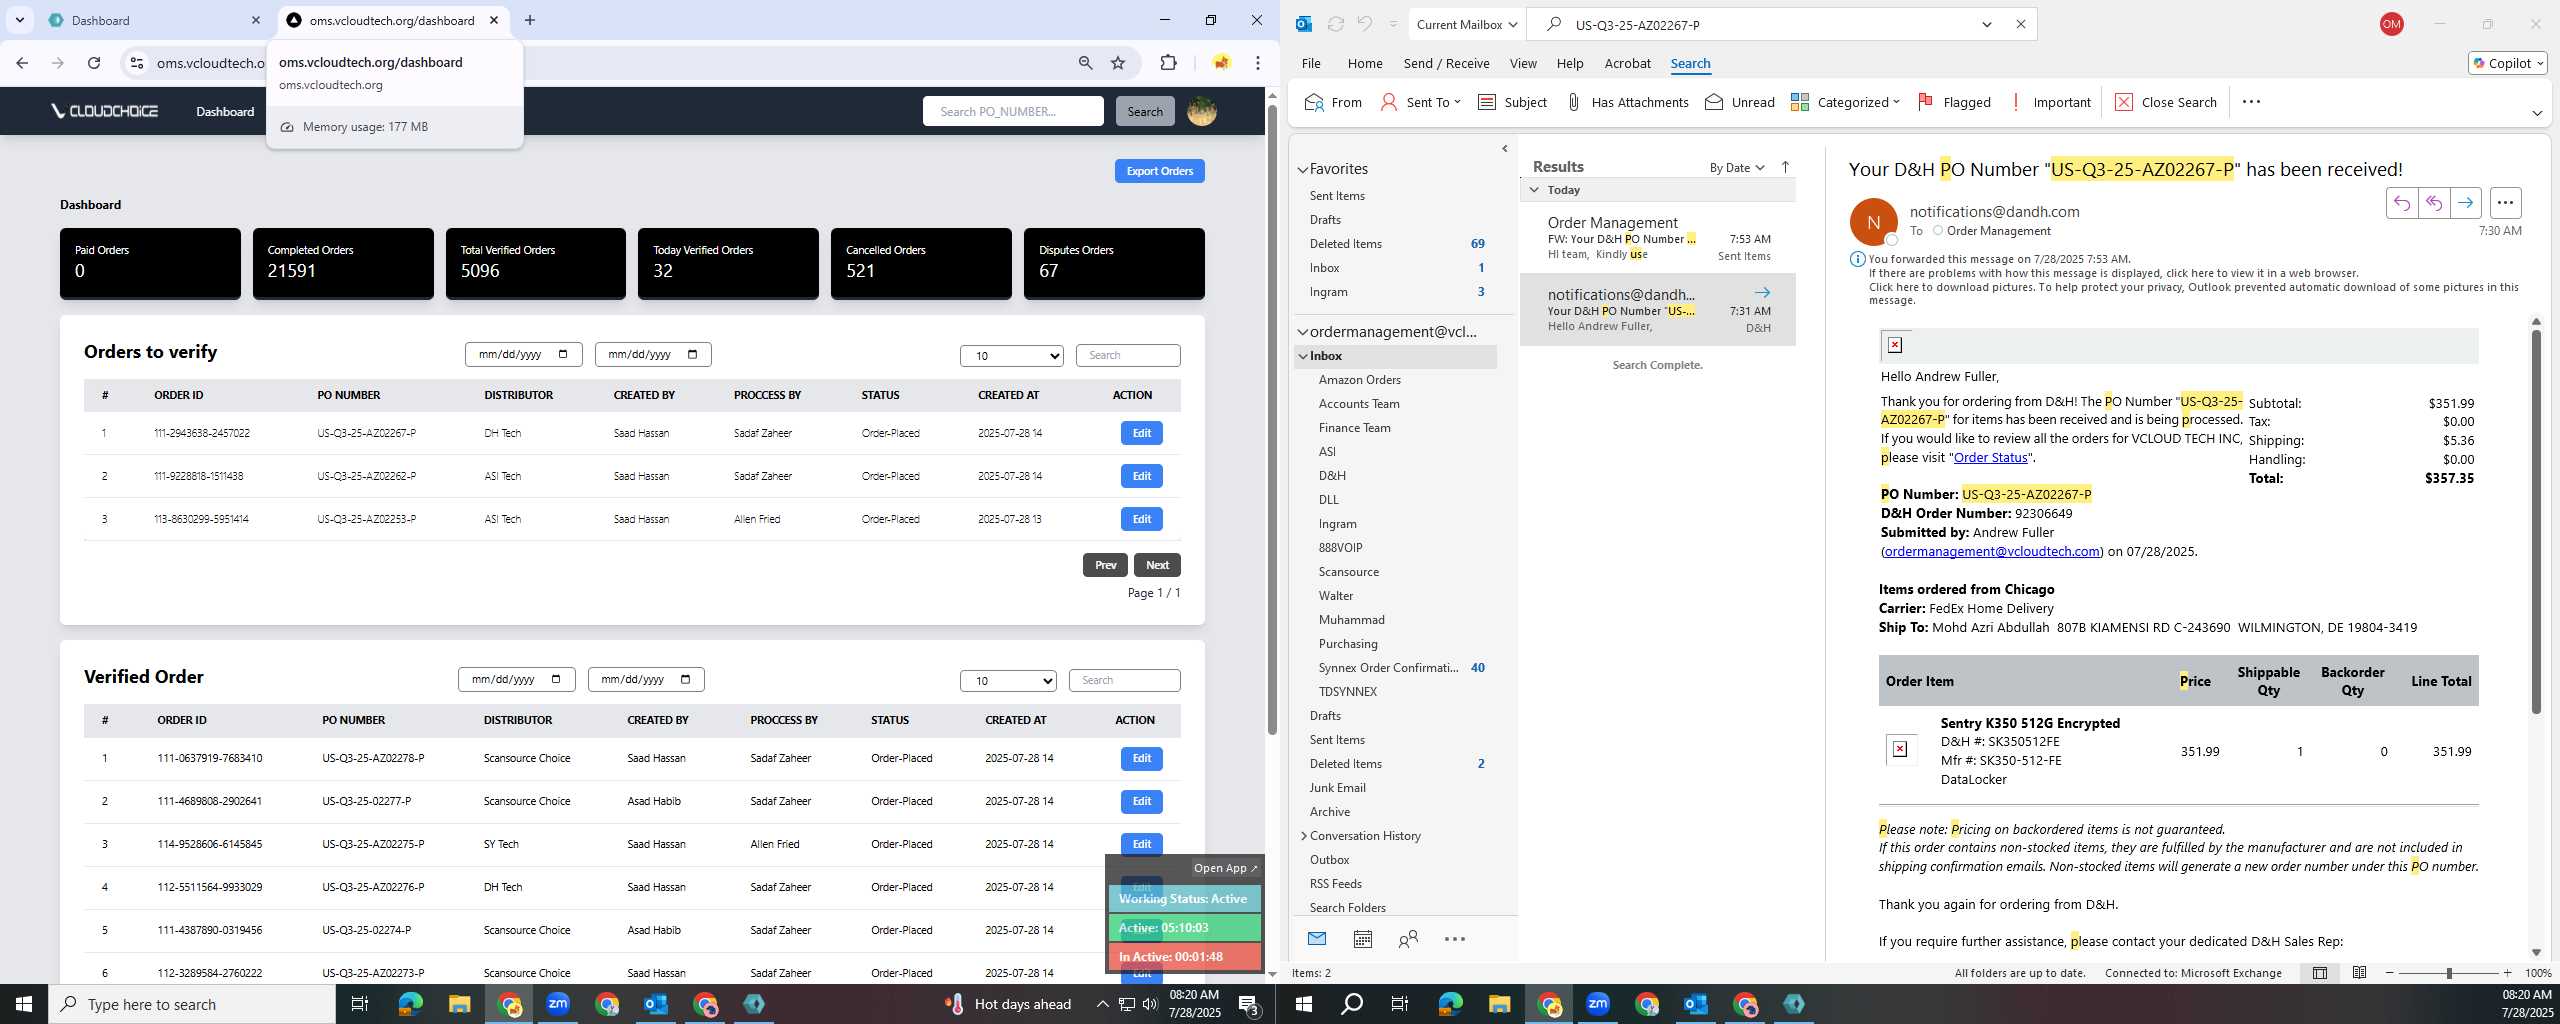Open Outlook Mail view icon
2560x1024 pixels.
pyautogui.click(x=1317, y=939)
